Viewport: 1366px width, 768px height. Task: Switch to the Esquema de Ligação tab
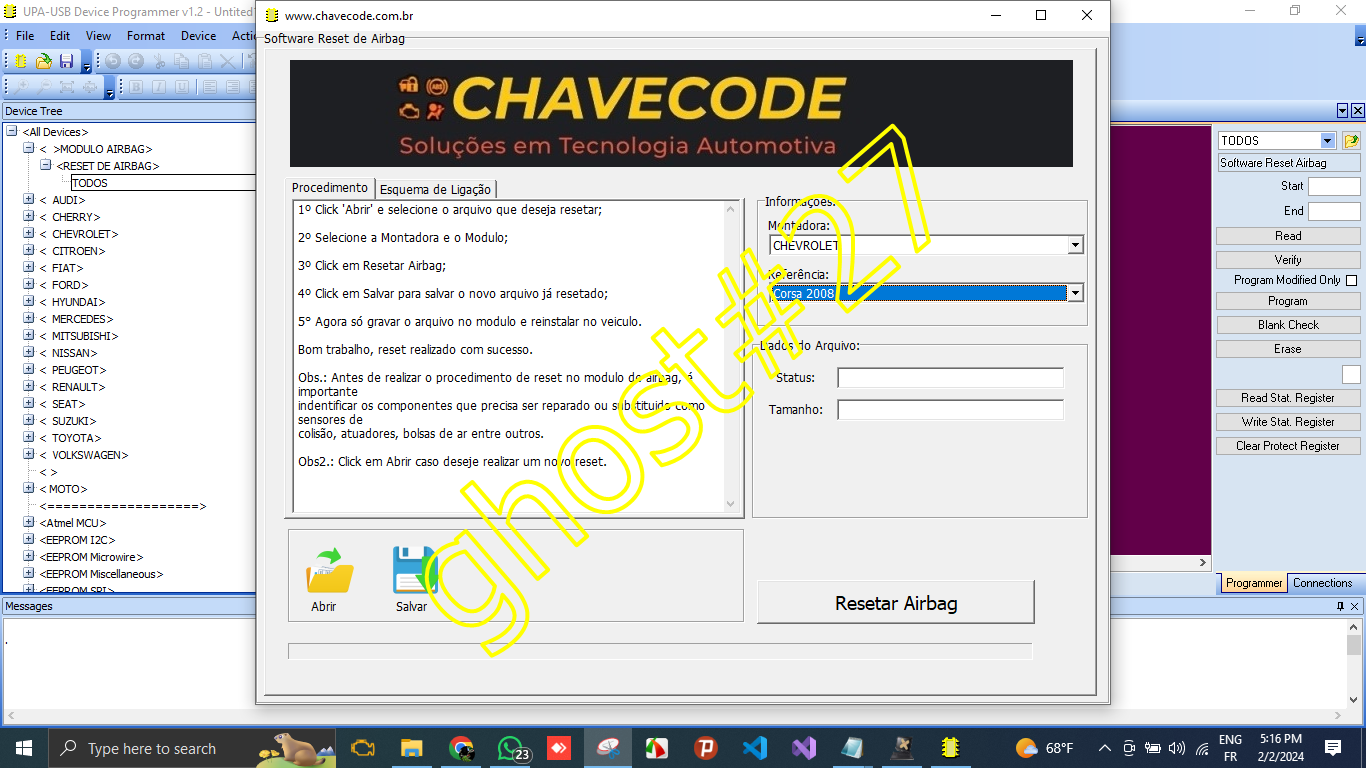[436, 189]
